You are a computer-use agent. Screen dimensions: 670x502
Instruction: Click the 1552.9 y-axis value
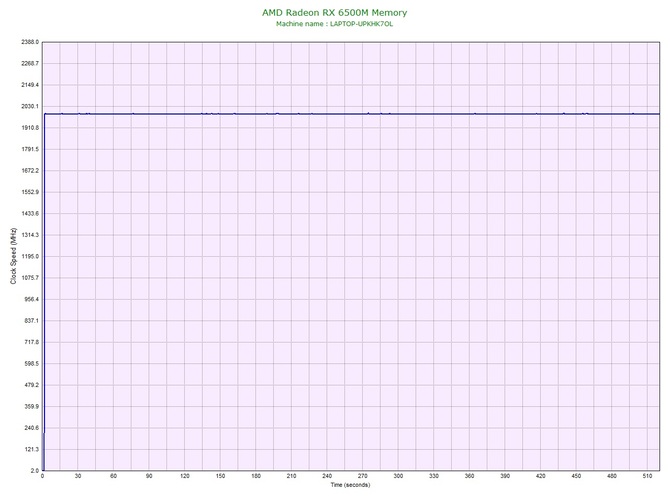[x=30, y=192]
